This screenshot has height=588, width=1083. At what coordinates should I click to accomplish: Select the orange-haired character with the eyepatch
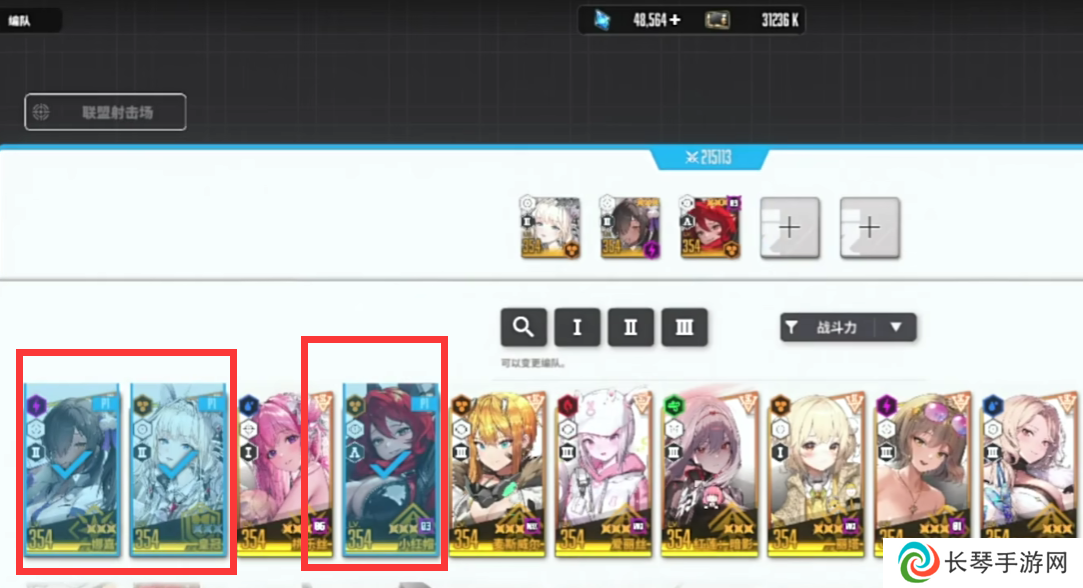497,473
